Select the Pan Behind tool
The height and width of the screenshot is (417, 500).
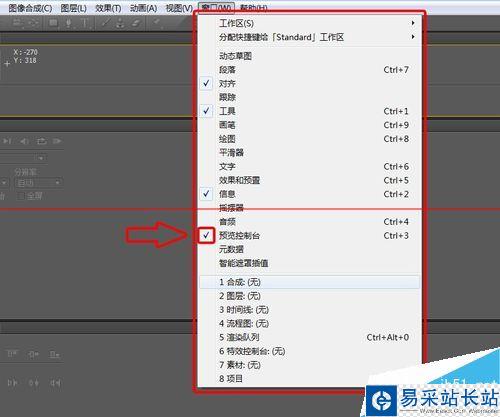coord(33,23)
